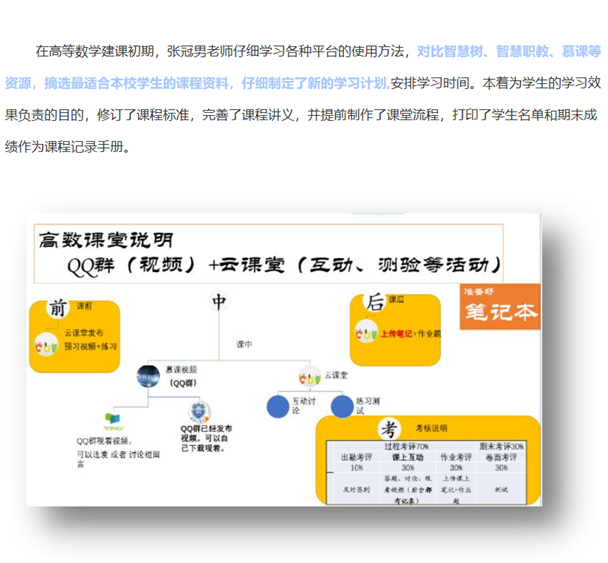Click the text 可以连麦 或者 讨论框留言
This screenshot has height=563, width=608.
118,459
